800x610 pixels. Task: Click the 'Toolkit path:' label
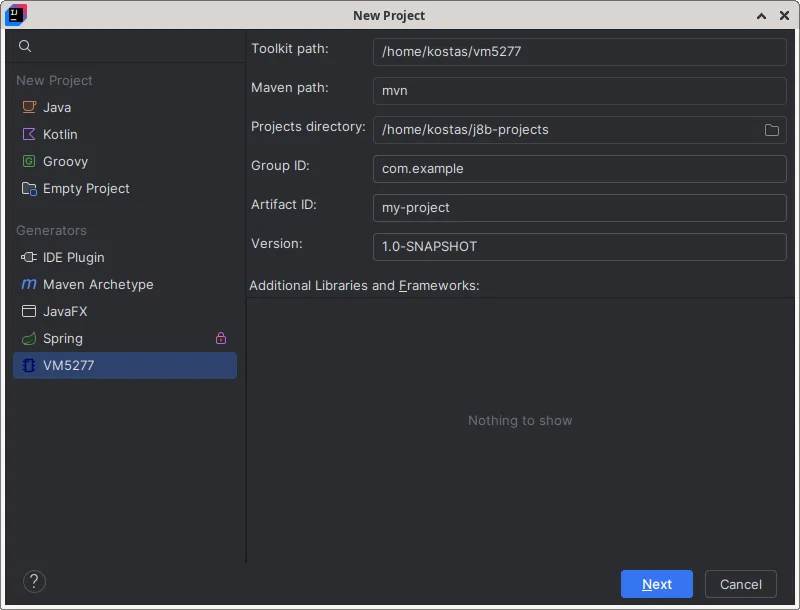coord(290,49)
